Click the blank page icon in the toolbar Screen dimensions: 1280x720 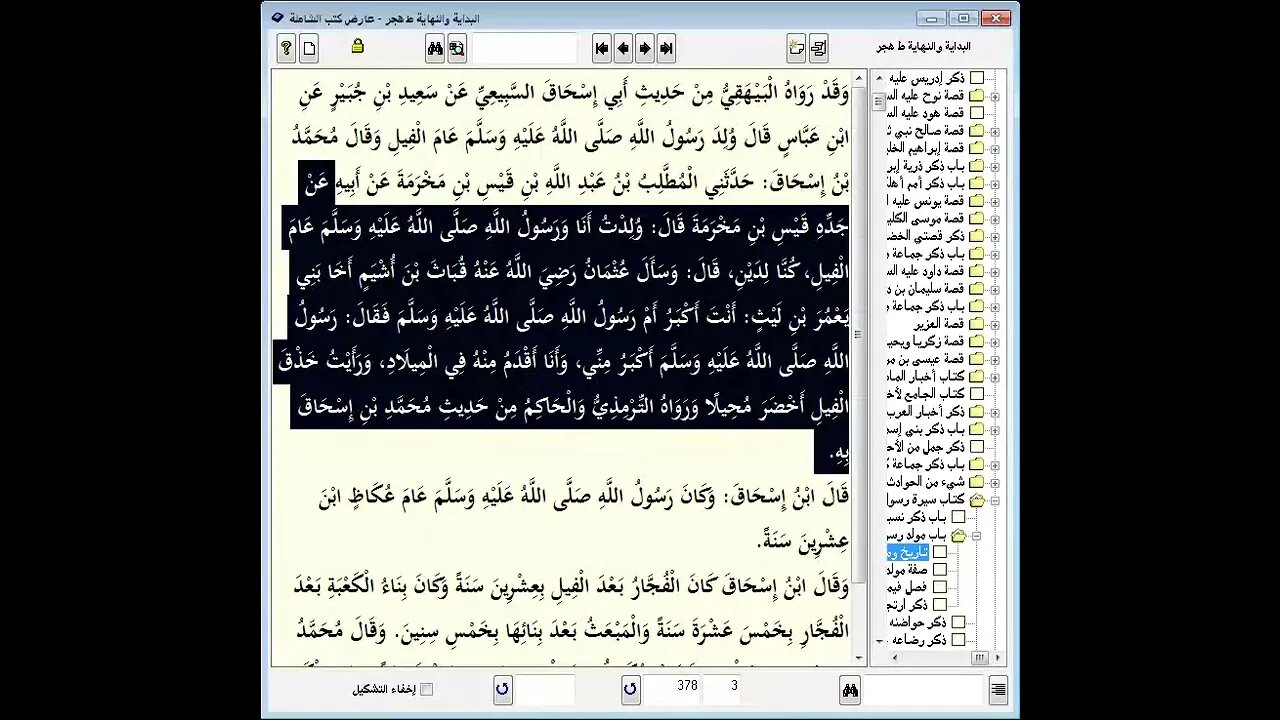(x=309, y=47)
